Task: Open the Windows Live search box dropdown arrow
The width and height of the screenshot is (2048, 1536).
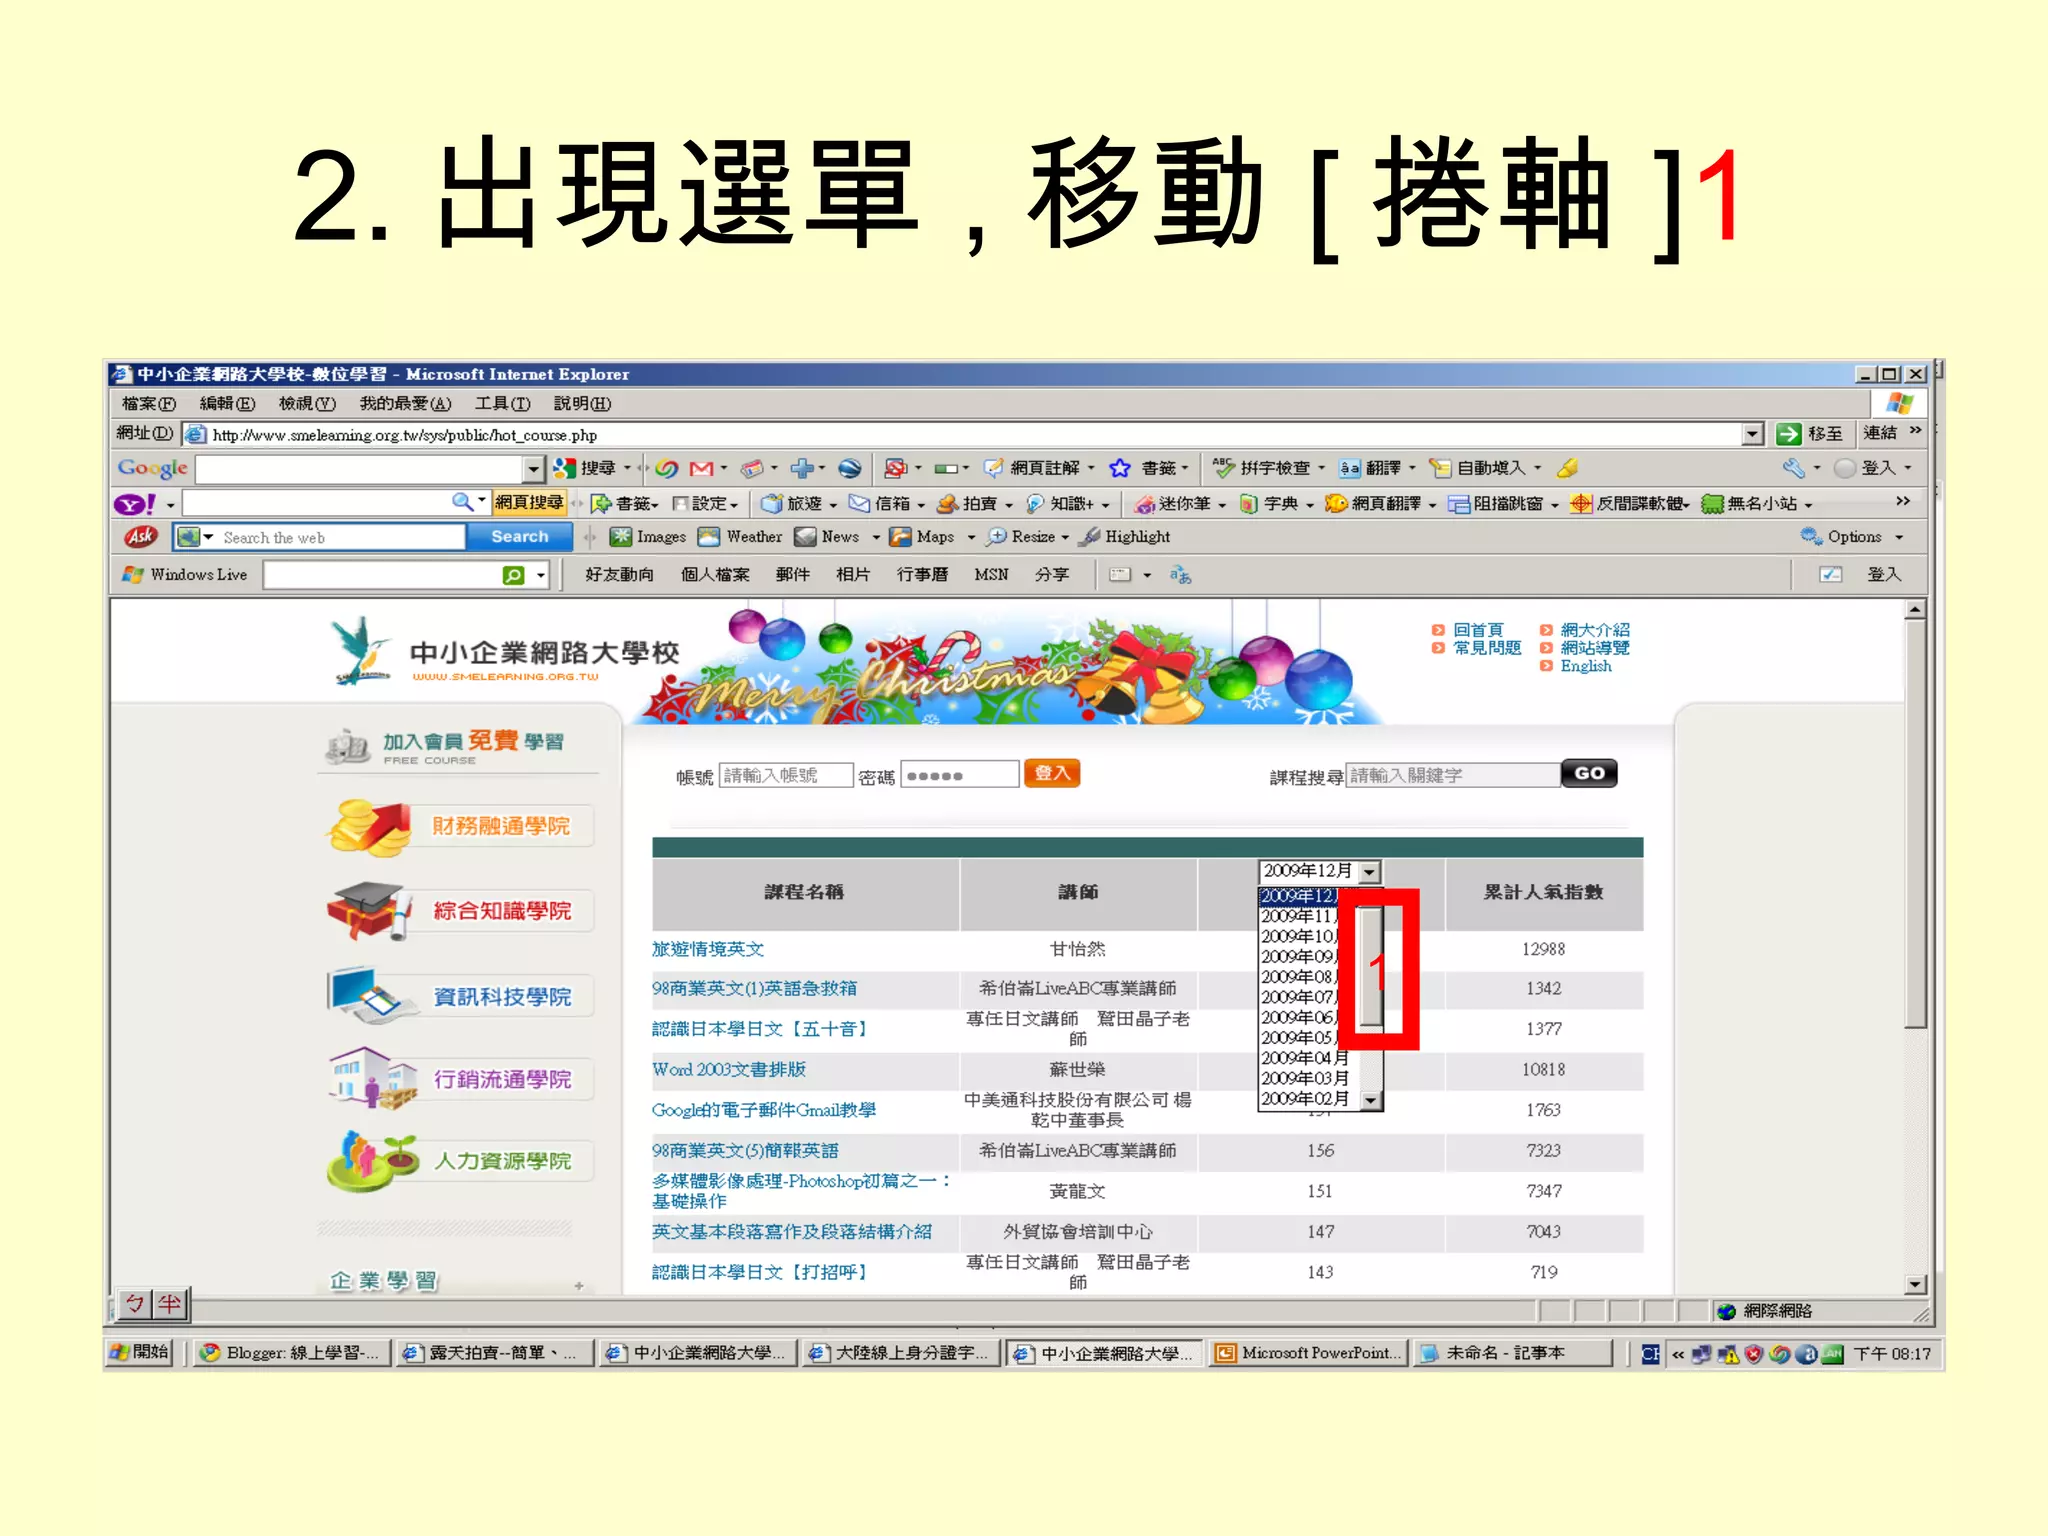Action: 541,575
